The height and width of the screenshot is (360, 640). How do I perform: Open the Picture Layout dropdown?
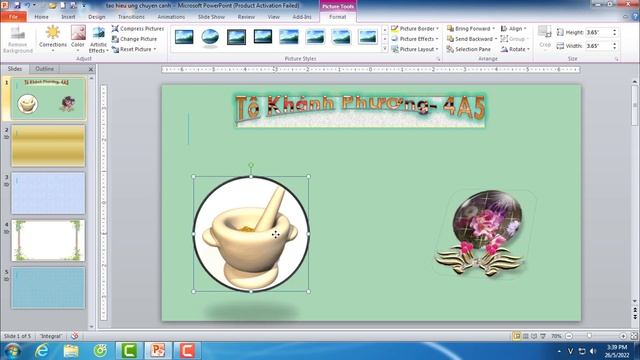[x=415, y=49]
